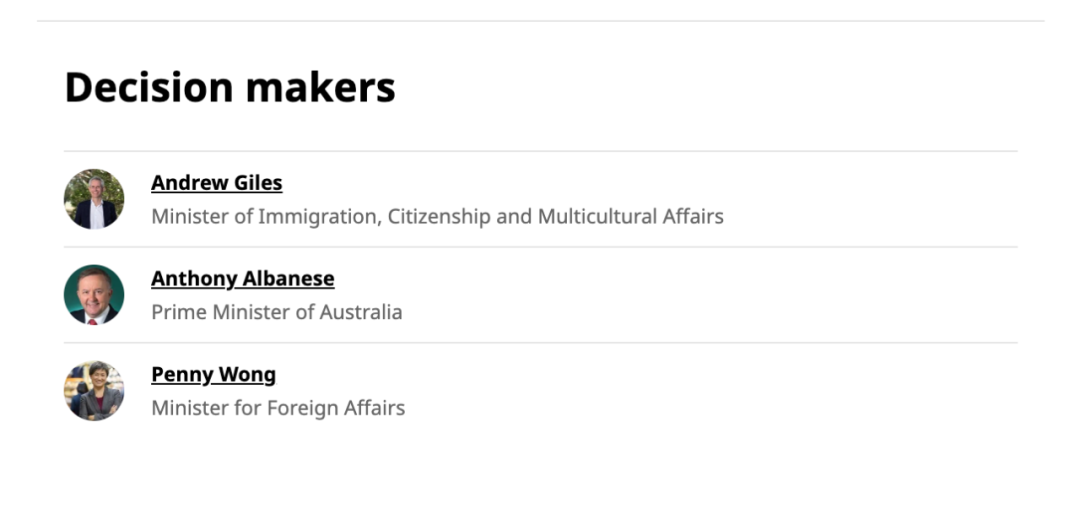The image size is (1080, 514).
Task: Open the Penny Wong name link
Action: click(213, 375)
